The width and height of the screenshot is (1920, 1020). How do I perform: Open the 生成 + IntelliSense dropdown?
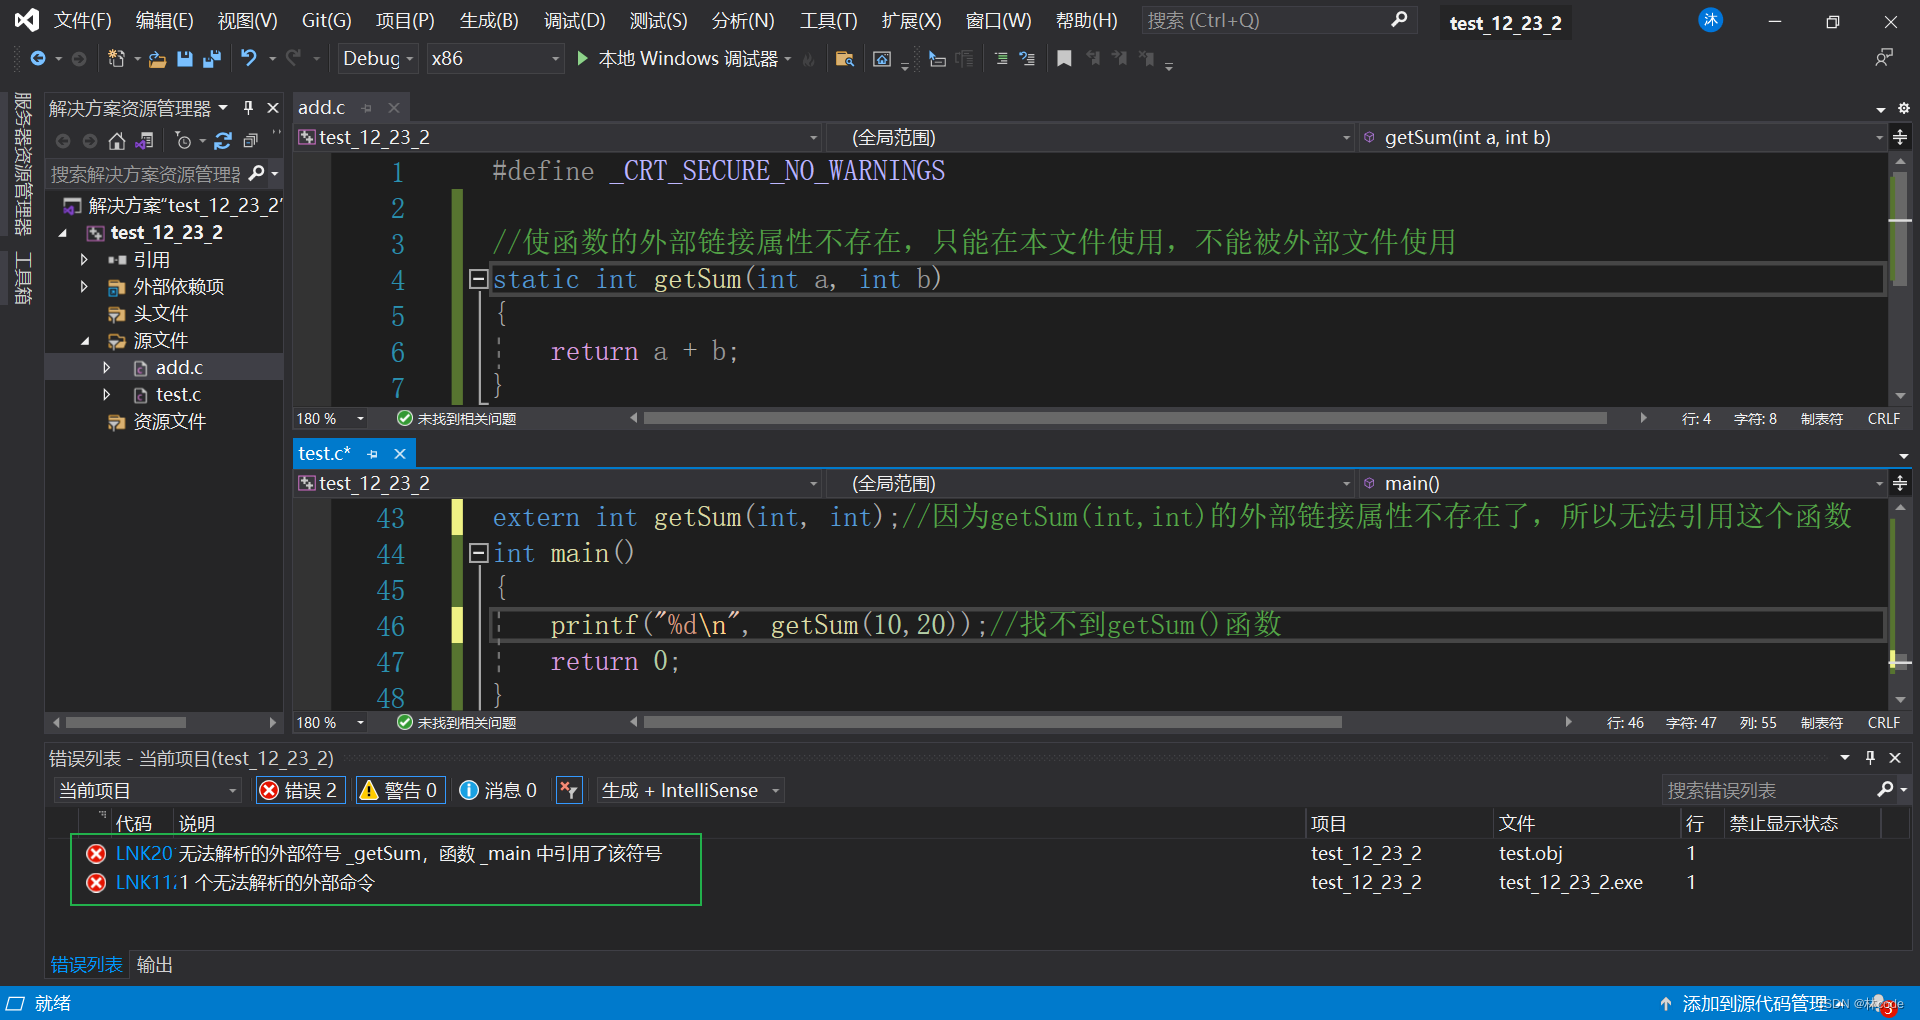689,790
